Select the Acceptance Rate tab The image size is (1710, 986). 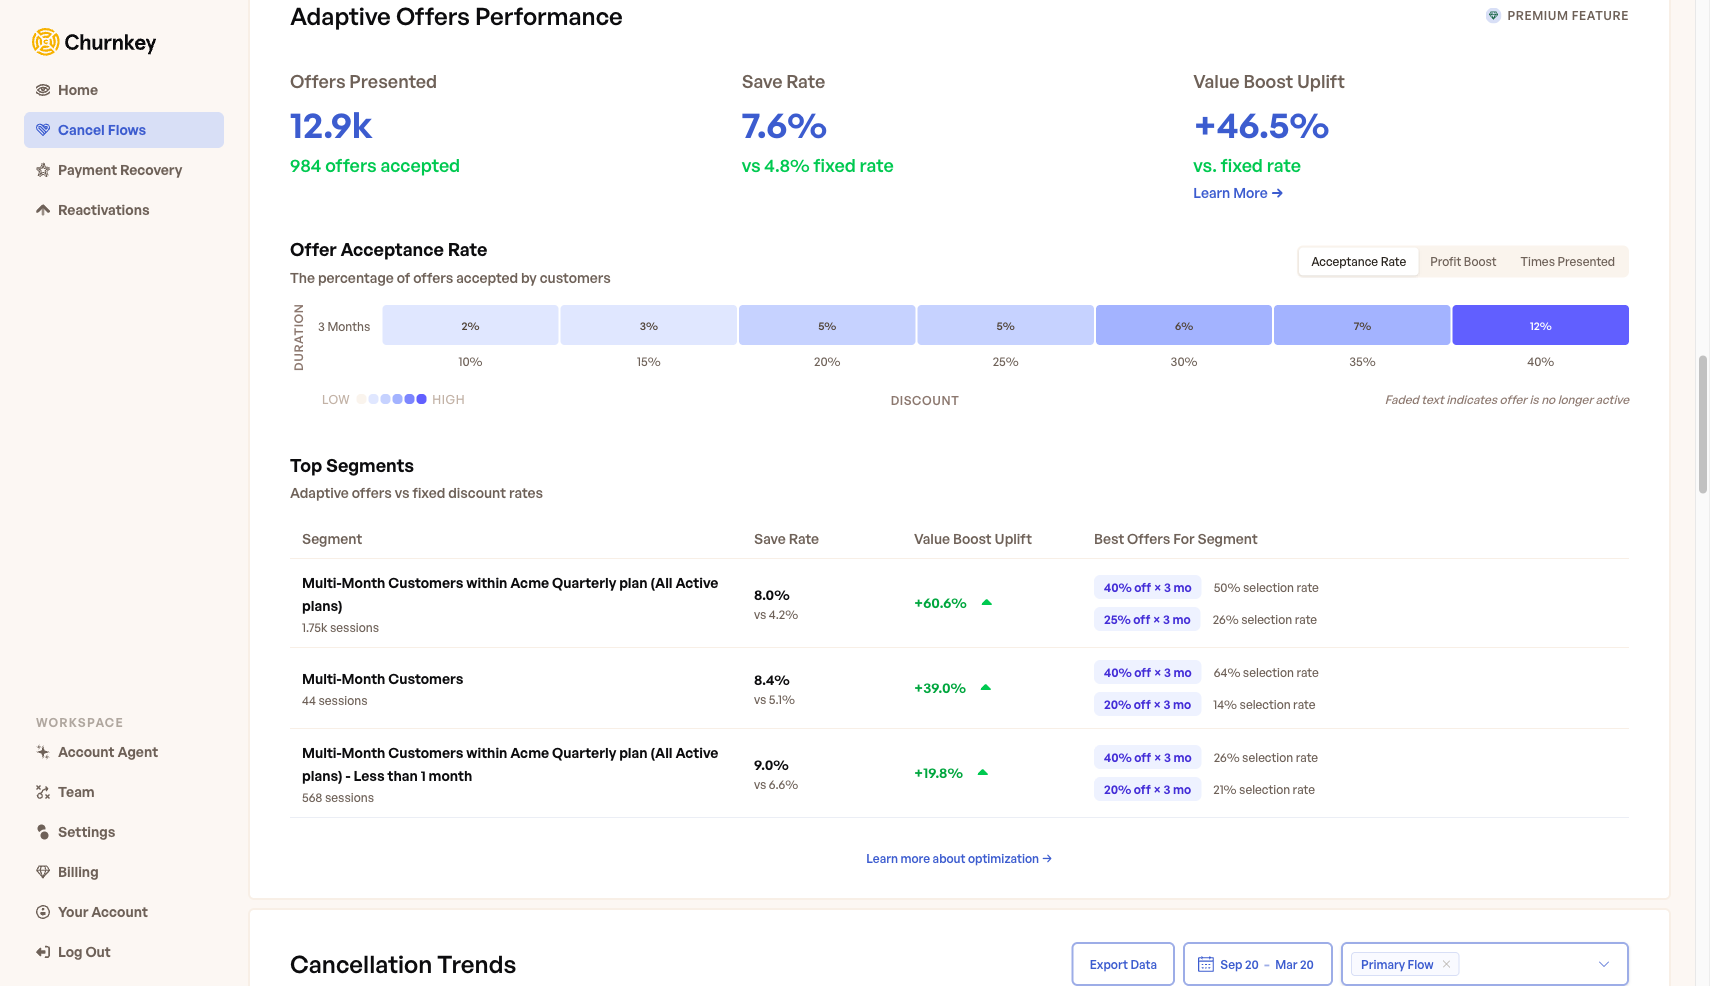[x=1358, y=261]
